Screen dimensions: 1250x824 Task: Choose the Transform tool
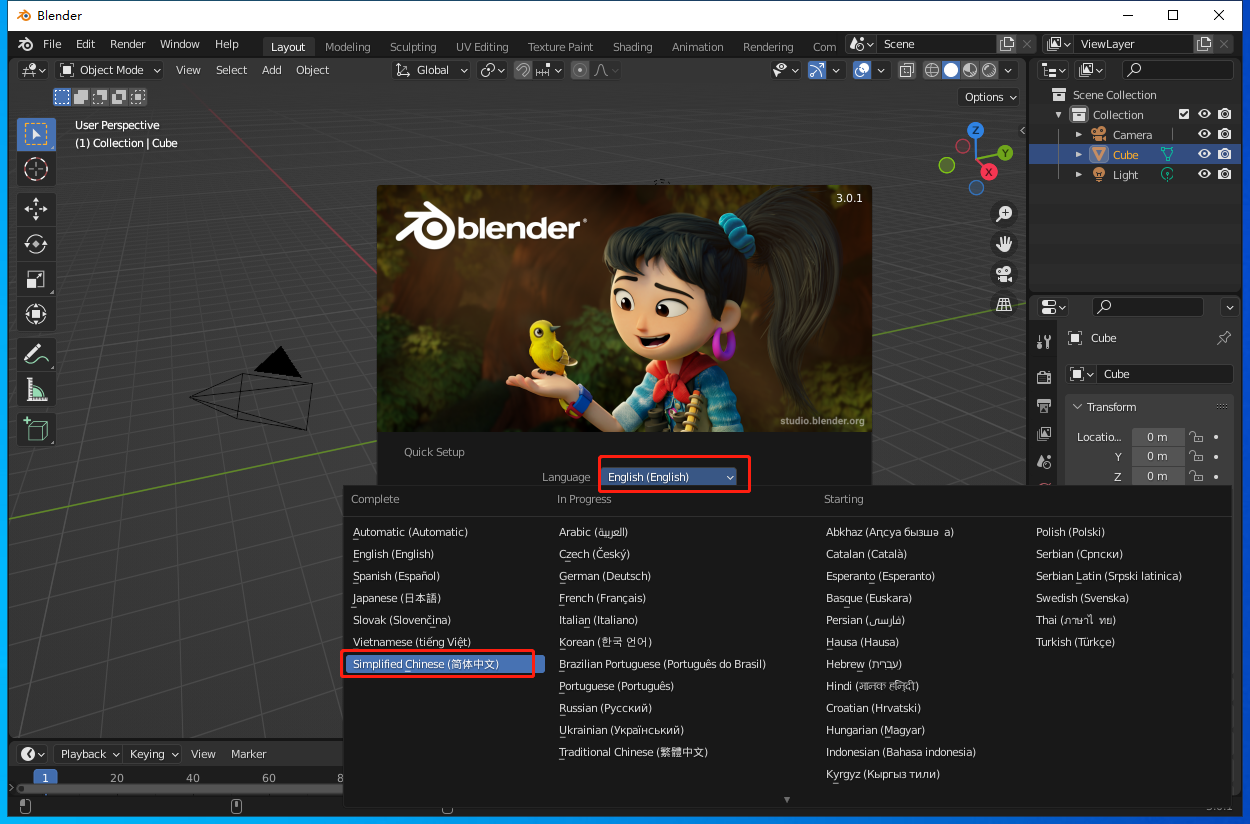point(36,314)
